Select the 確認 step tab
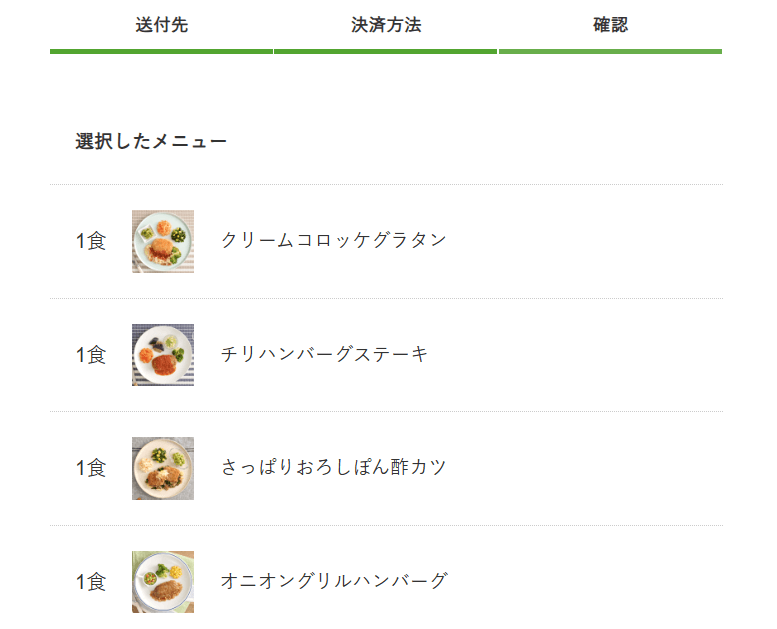This screenshot has height=629, width=777. click(x=610, y=25)
